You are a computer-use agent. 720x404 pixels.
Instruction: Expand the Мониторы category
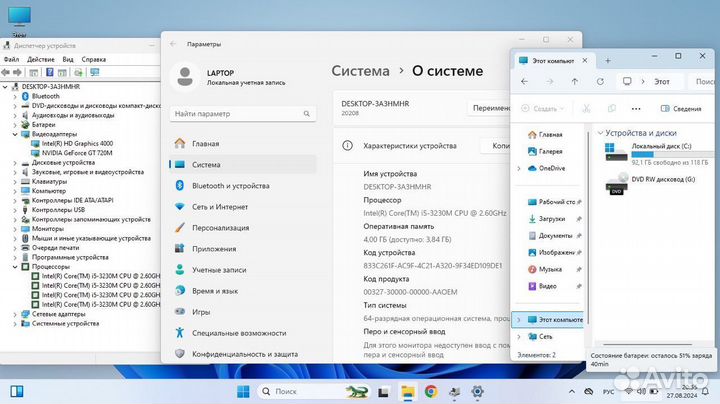click(x=15, y=229)
